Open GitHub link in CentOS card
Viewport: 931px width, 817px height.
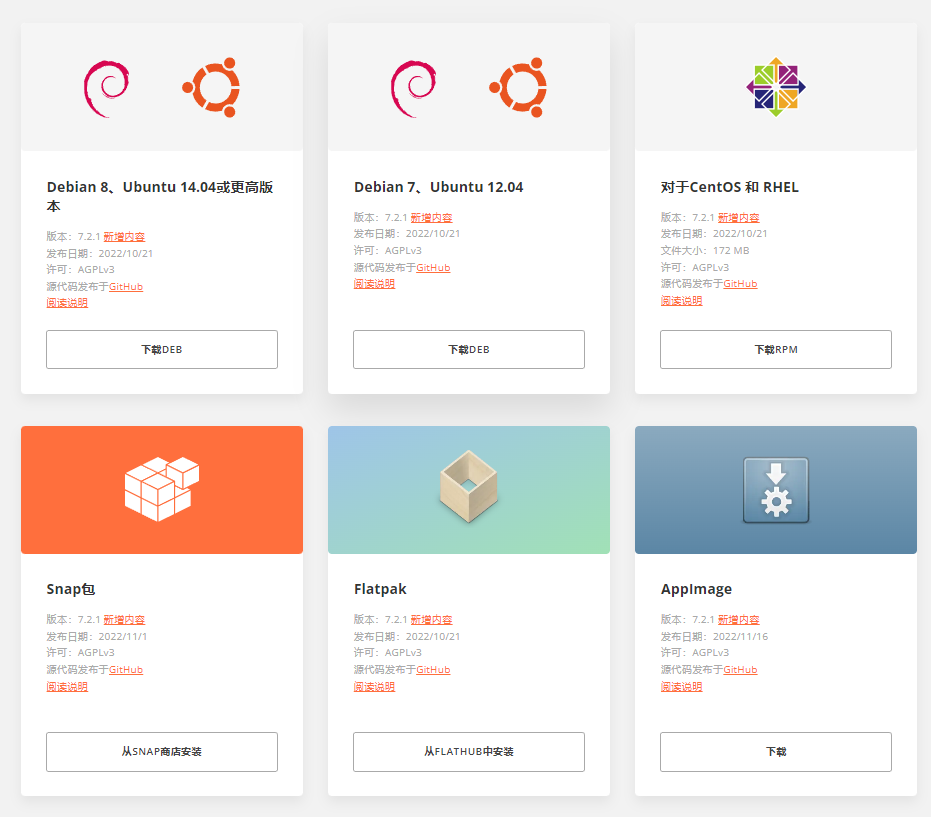pyautogui.click(x=740, y=283)
